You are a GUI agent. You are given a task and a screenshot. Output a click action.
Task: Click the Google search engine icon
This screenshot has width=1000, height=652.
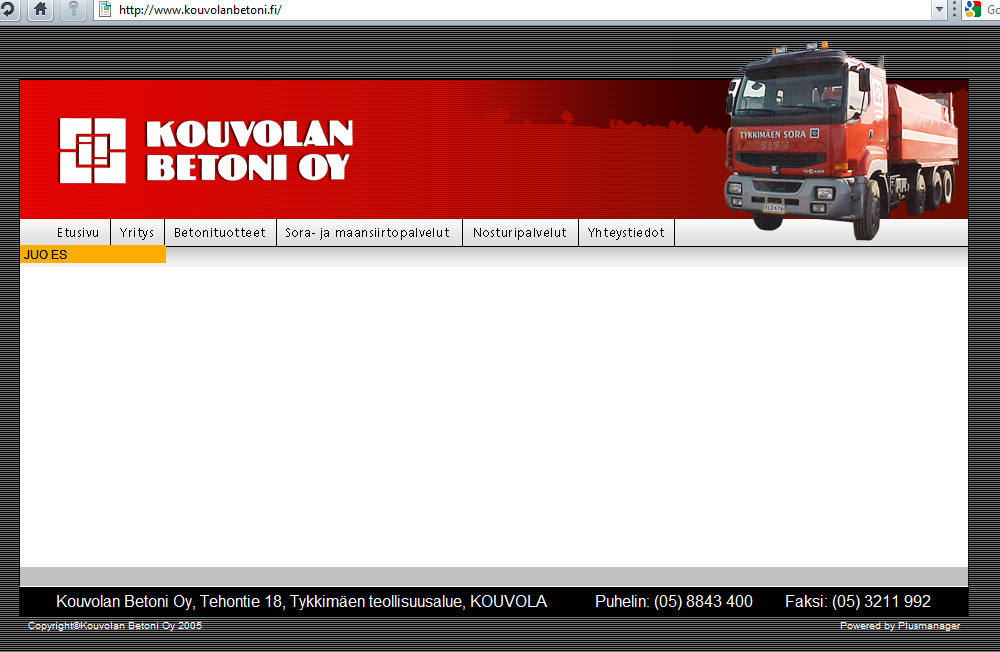pos(973,10)
